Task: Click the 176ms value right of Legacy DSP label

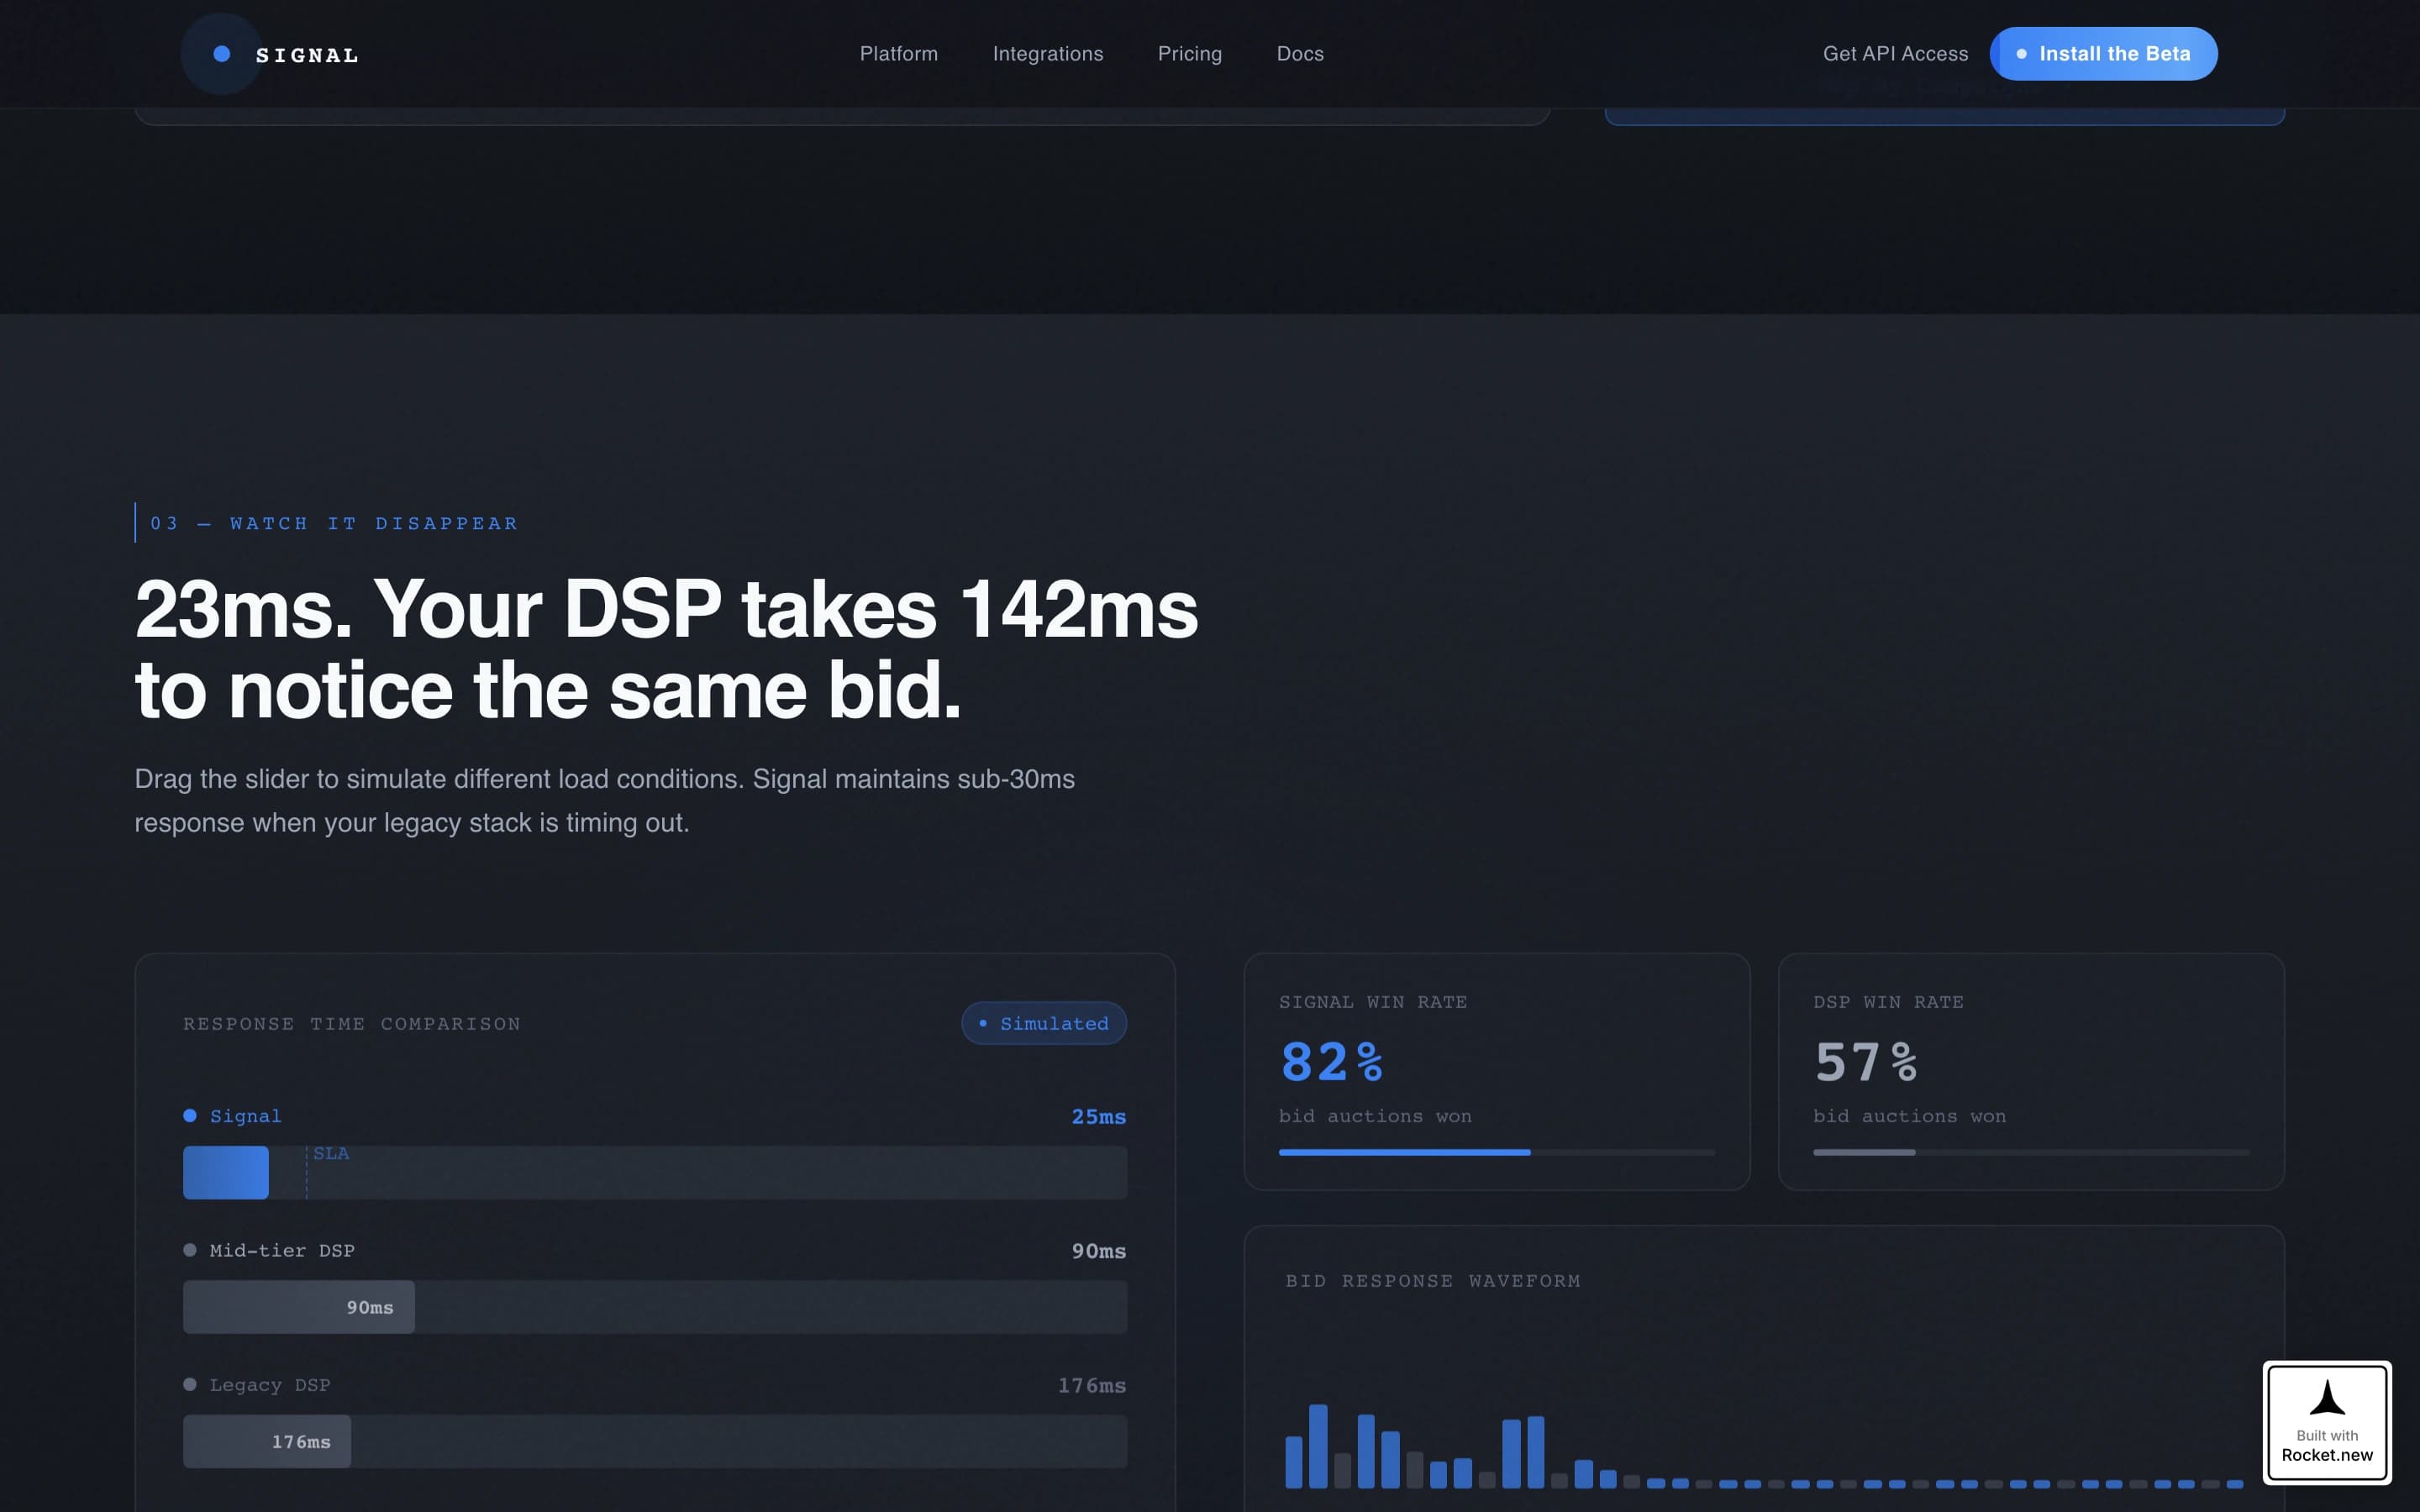Action: (1092, 1385)
